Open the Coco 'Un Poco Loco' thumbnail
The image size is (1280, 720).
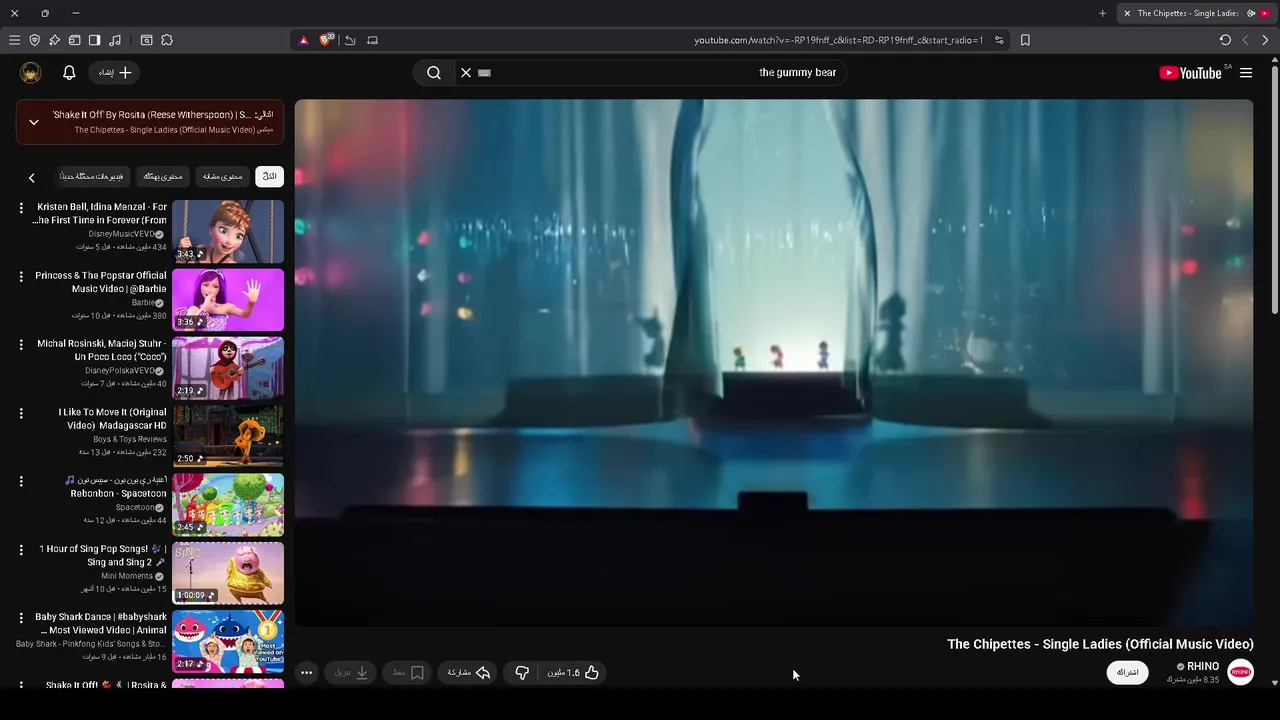click(228, 368)
